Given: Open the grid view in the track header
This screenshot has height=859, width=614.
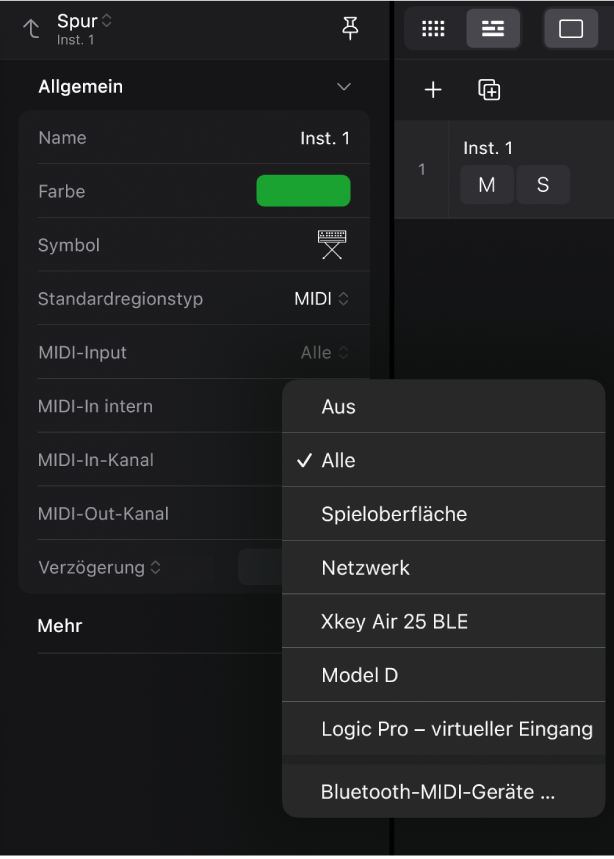Looking at the screenshot, I should point(433,28).
